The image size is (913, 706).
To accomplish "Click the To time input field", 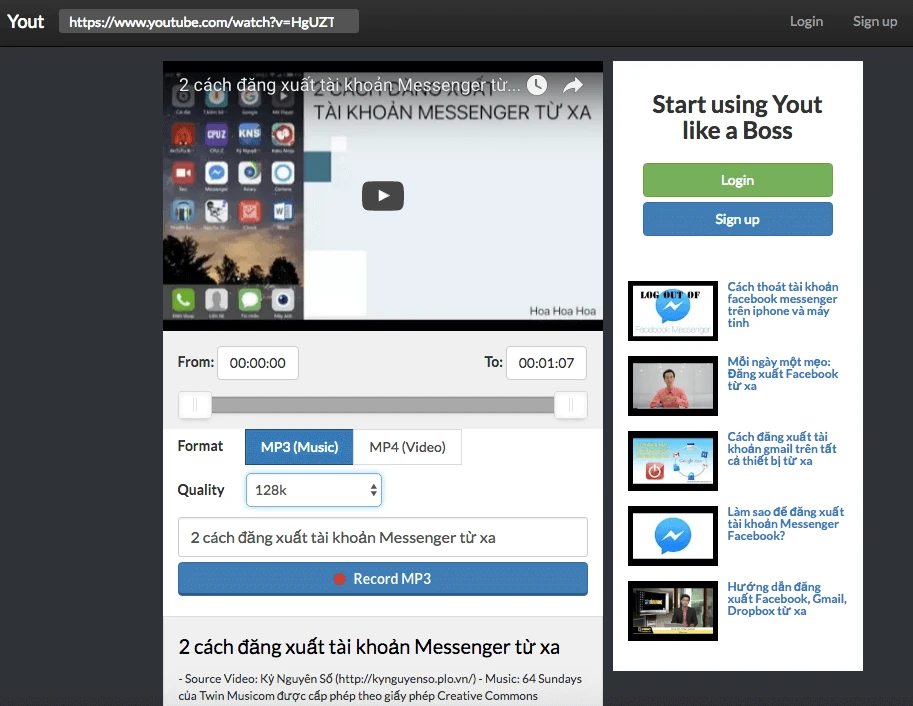I will point(546,363).
